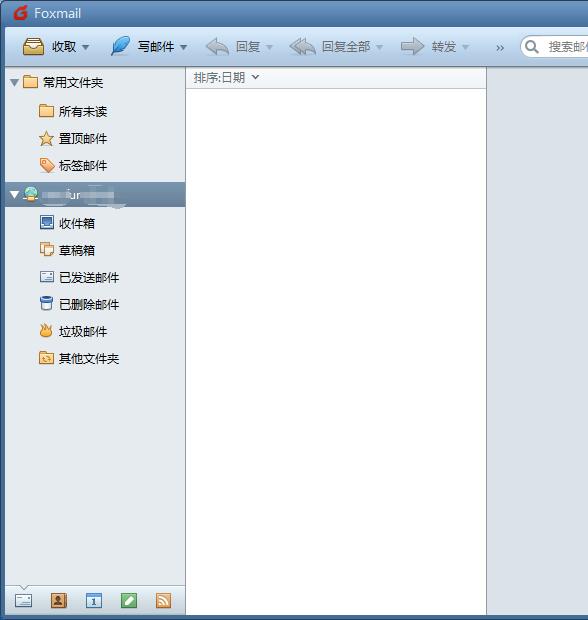
Task: Open the 收件箱 inbox icon
Action: click(47, 223)
